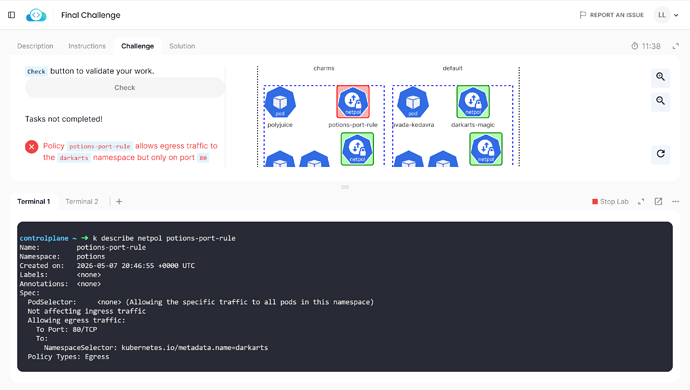
Task: Click the Final Challenge title
Action: (x=91, y=15)
